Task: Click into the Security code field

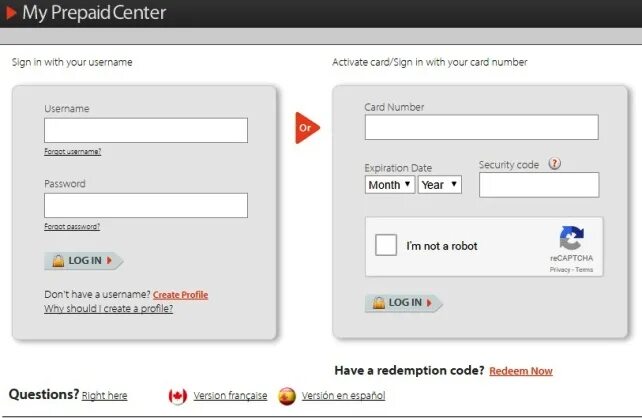Action: [539, 185]
